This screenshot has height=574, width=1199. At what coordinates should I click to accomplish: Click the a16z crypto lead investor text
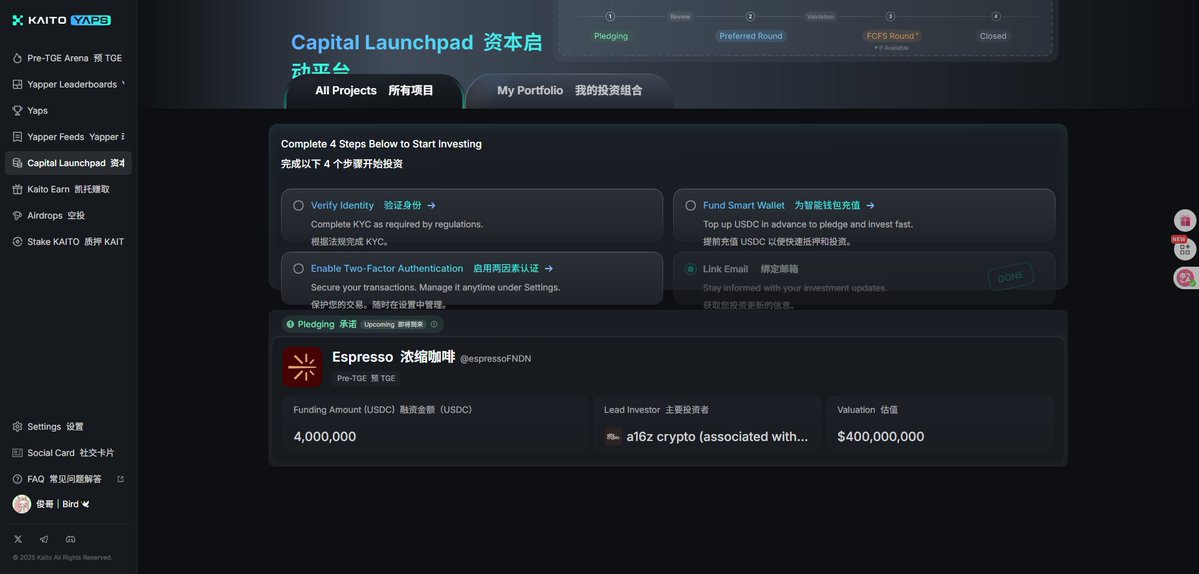[x=717, y=436]
